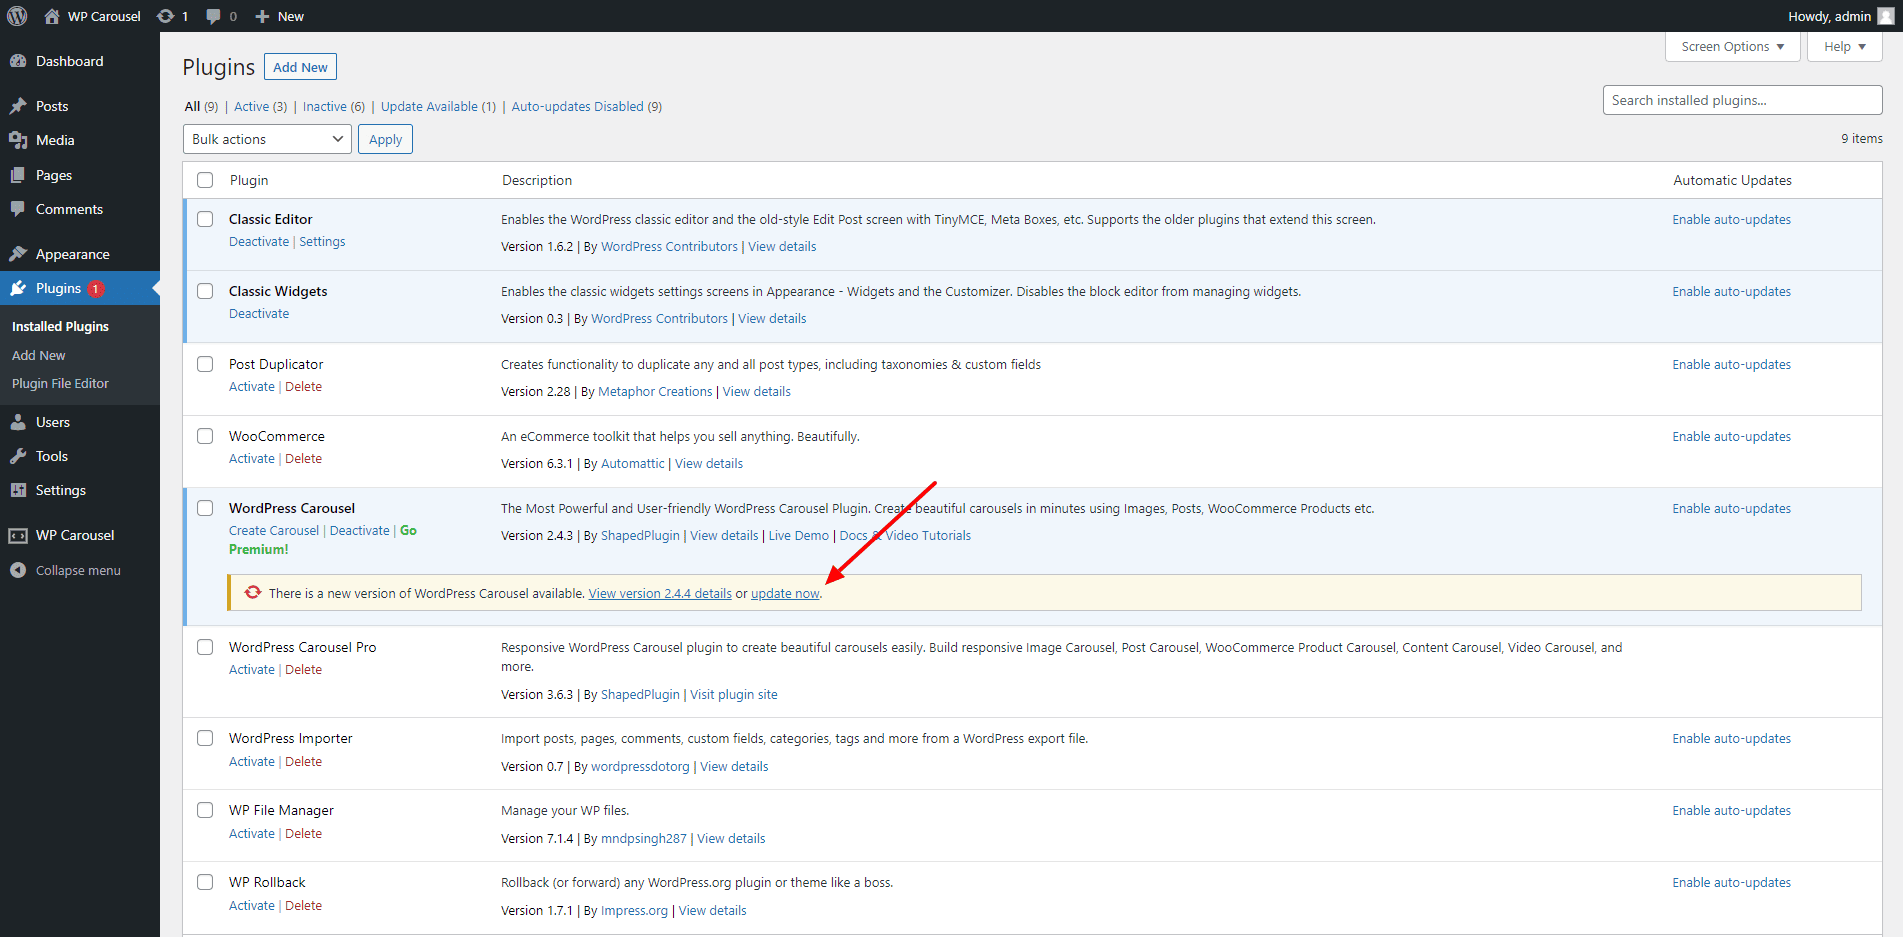Enable auto-updates for WP File Manager
1903x937 pixels.
(1731, 811)
